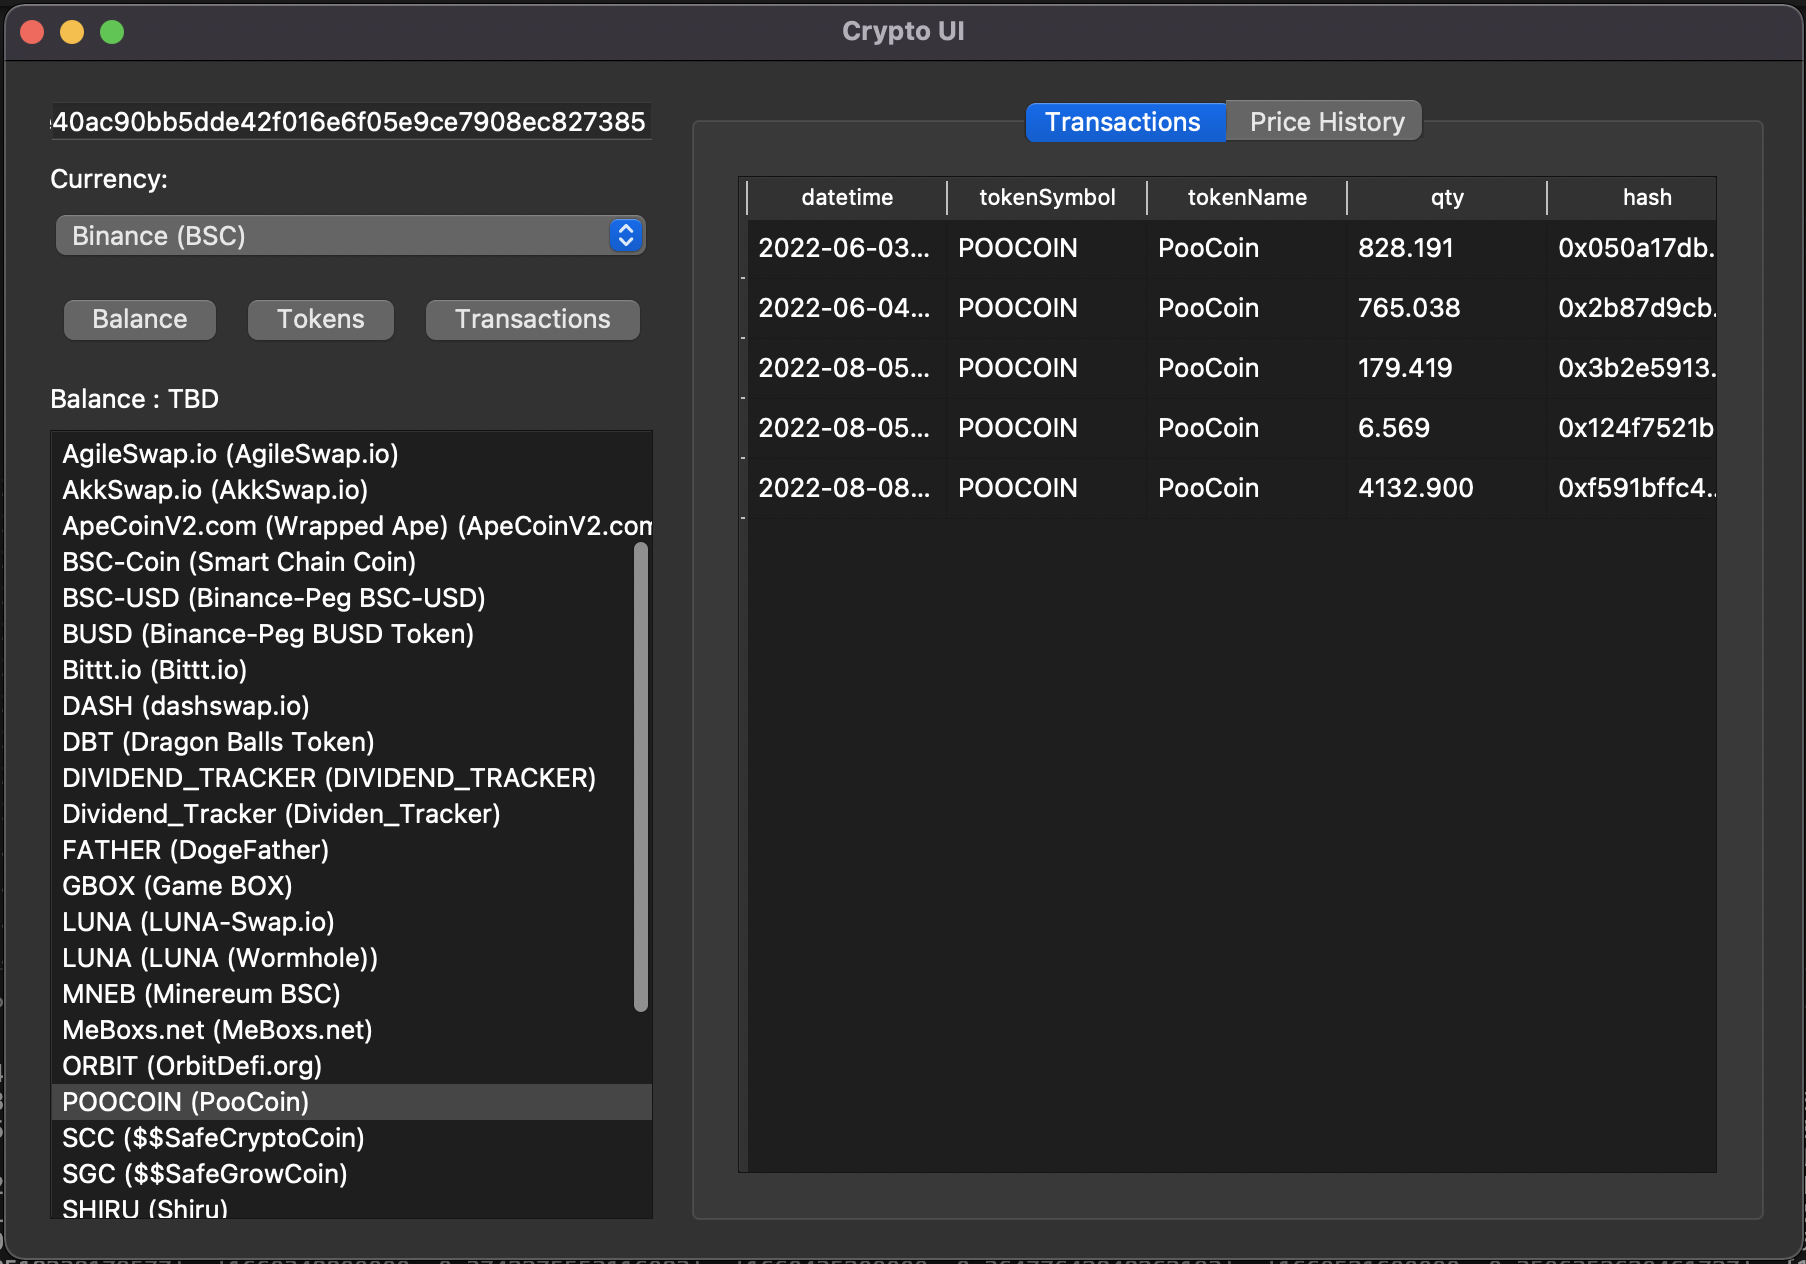
Task: Select FATHER (DogeFather) token
Action: (x=351, y=850)
